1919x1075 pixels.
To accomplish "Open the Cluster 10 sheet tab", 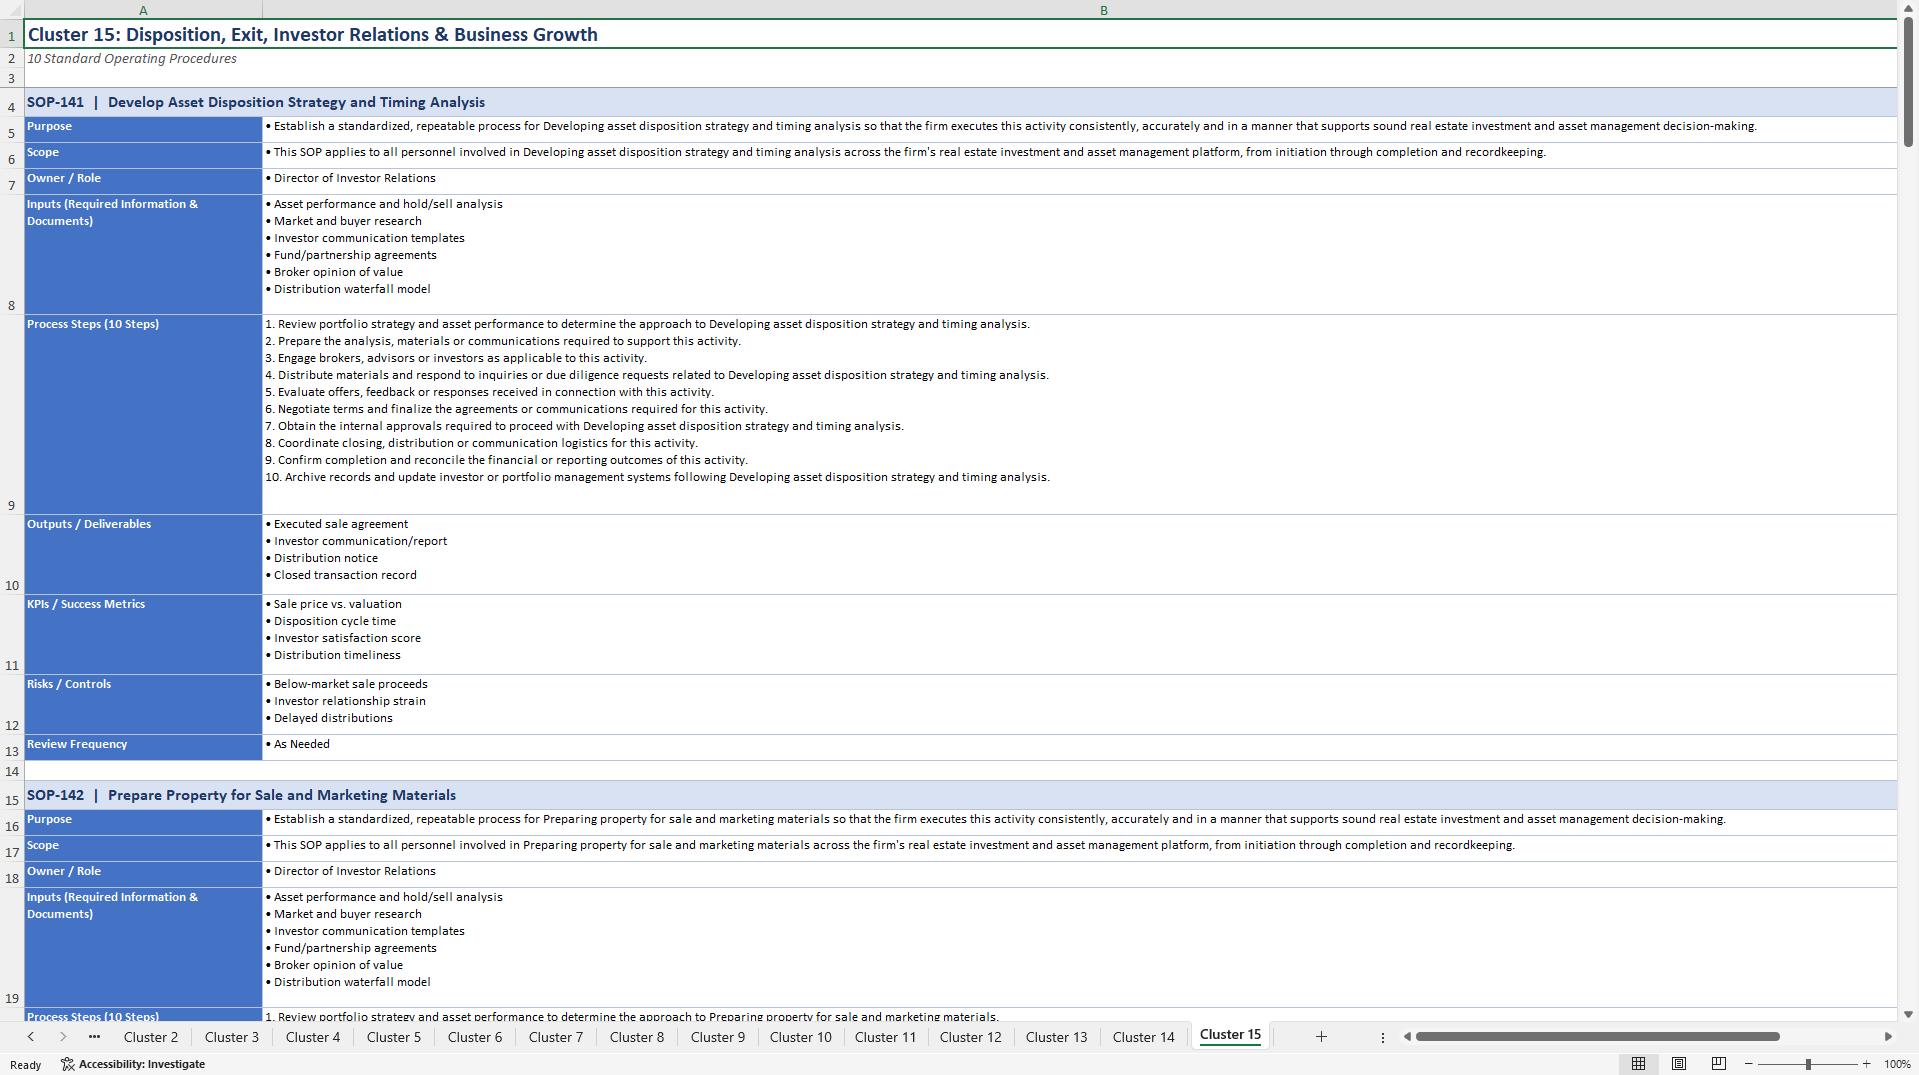I will click(801, 1037).
